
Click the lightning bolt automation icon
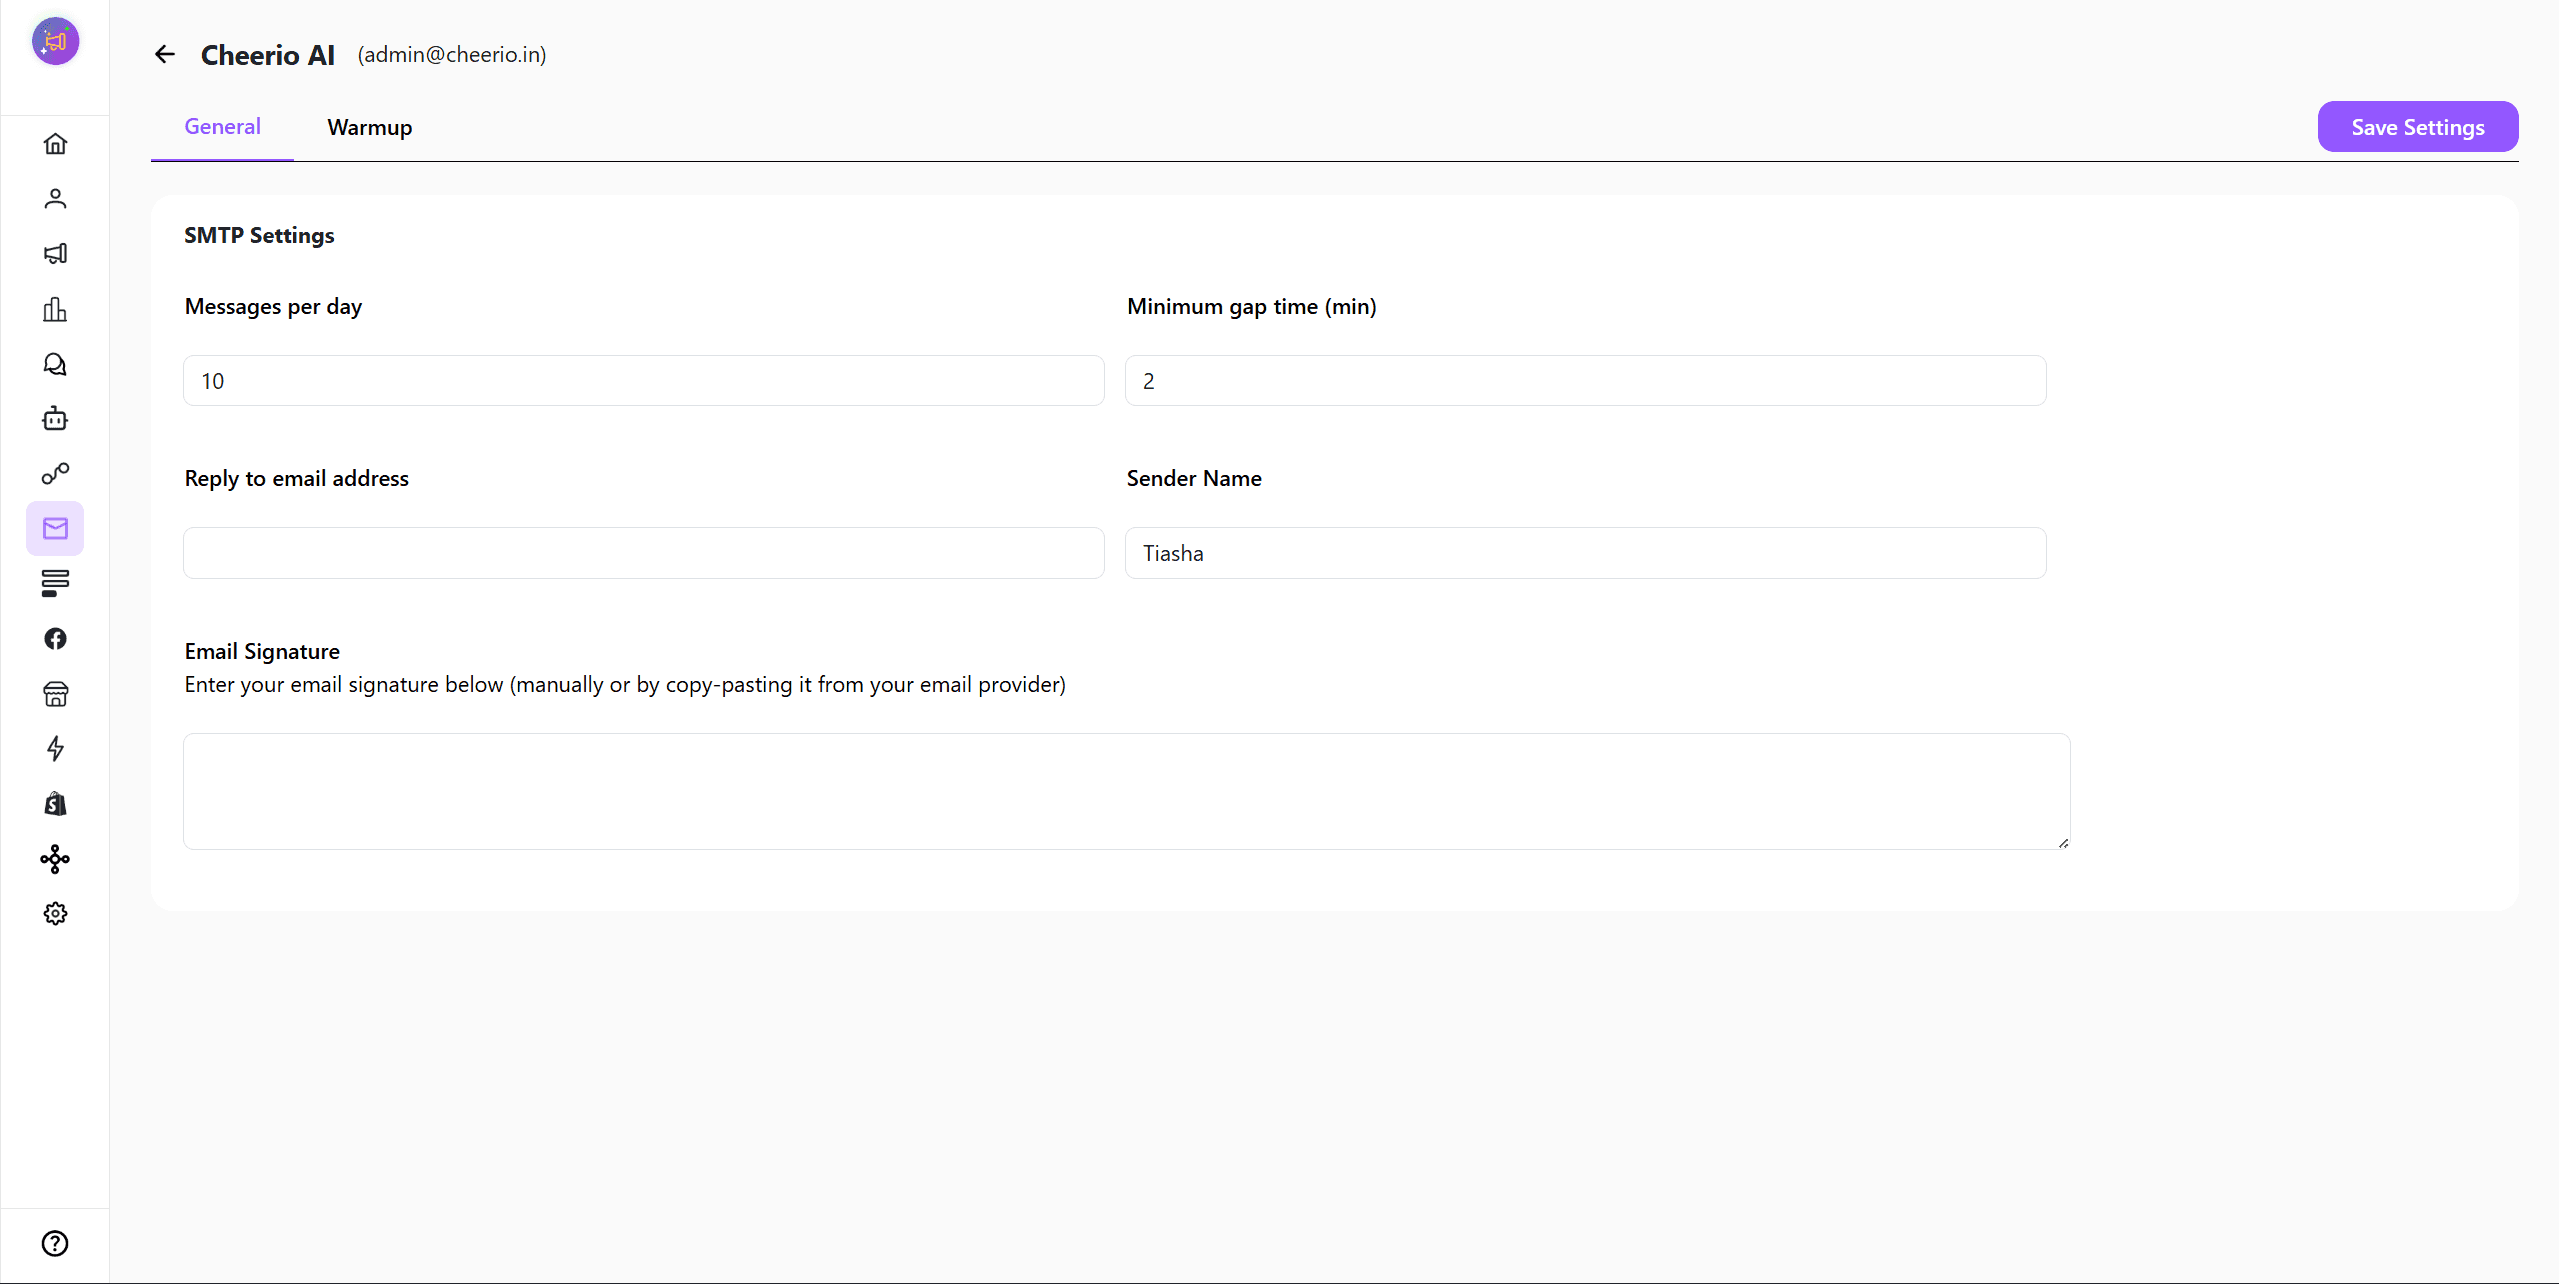[x=55, y=749]
